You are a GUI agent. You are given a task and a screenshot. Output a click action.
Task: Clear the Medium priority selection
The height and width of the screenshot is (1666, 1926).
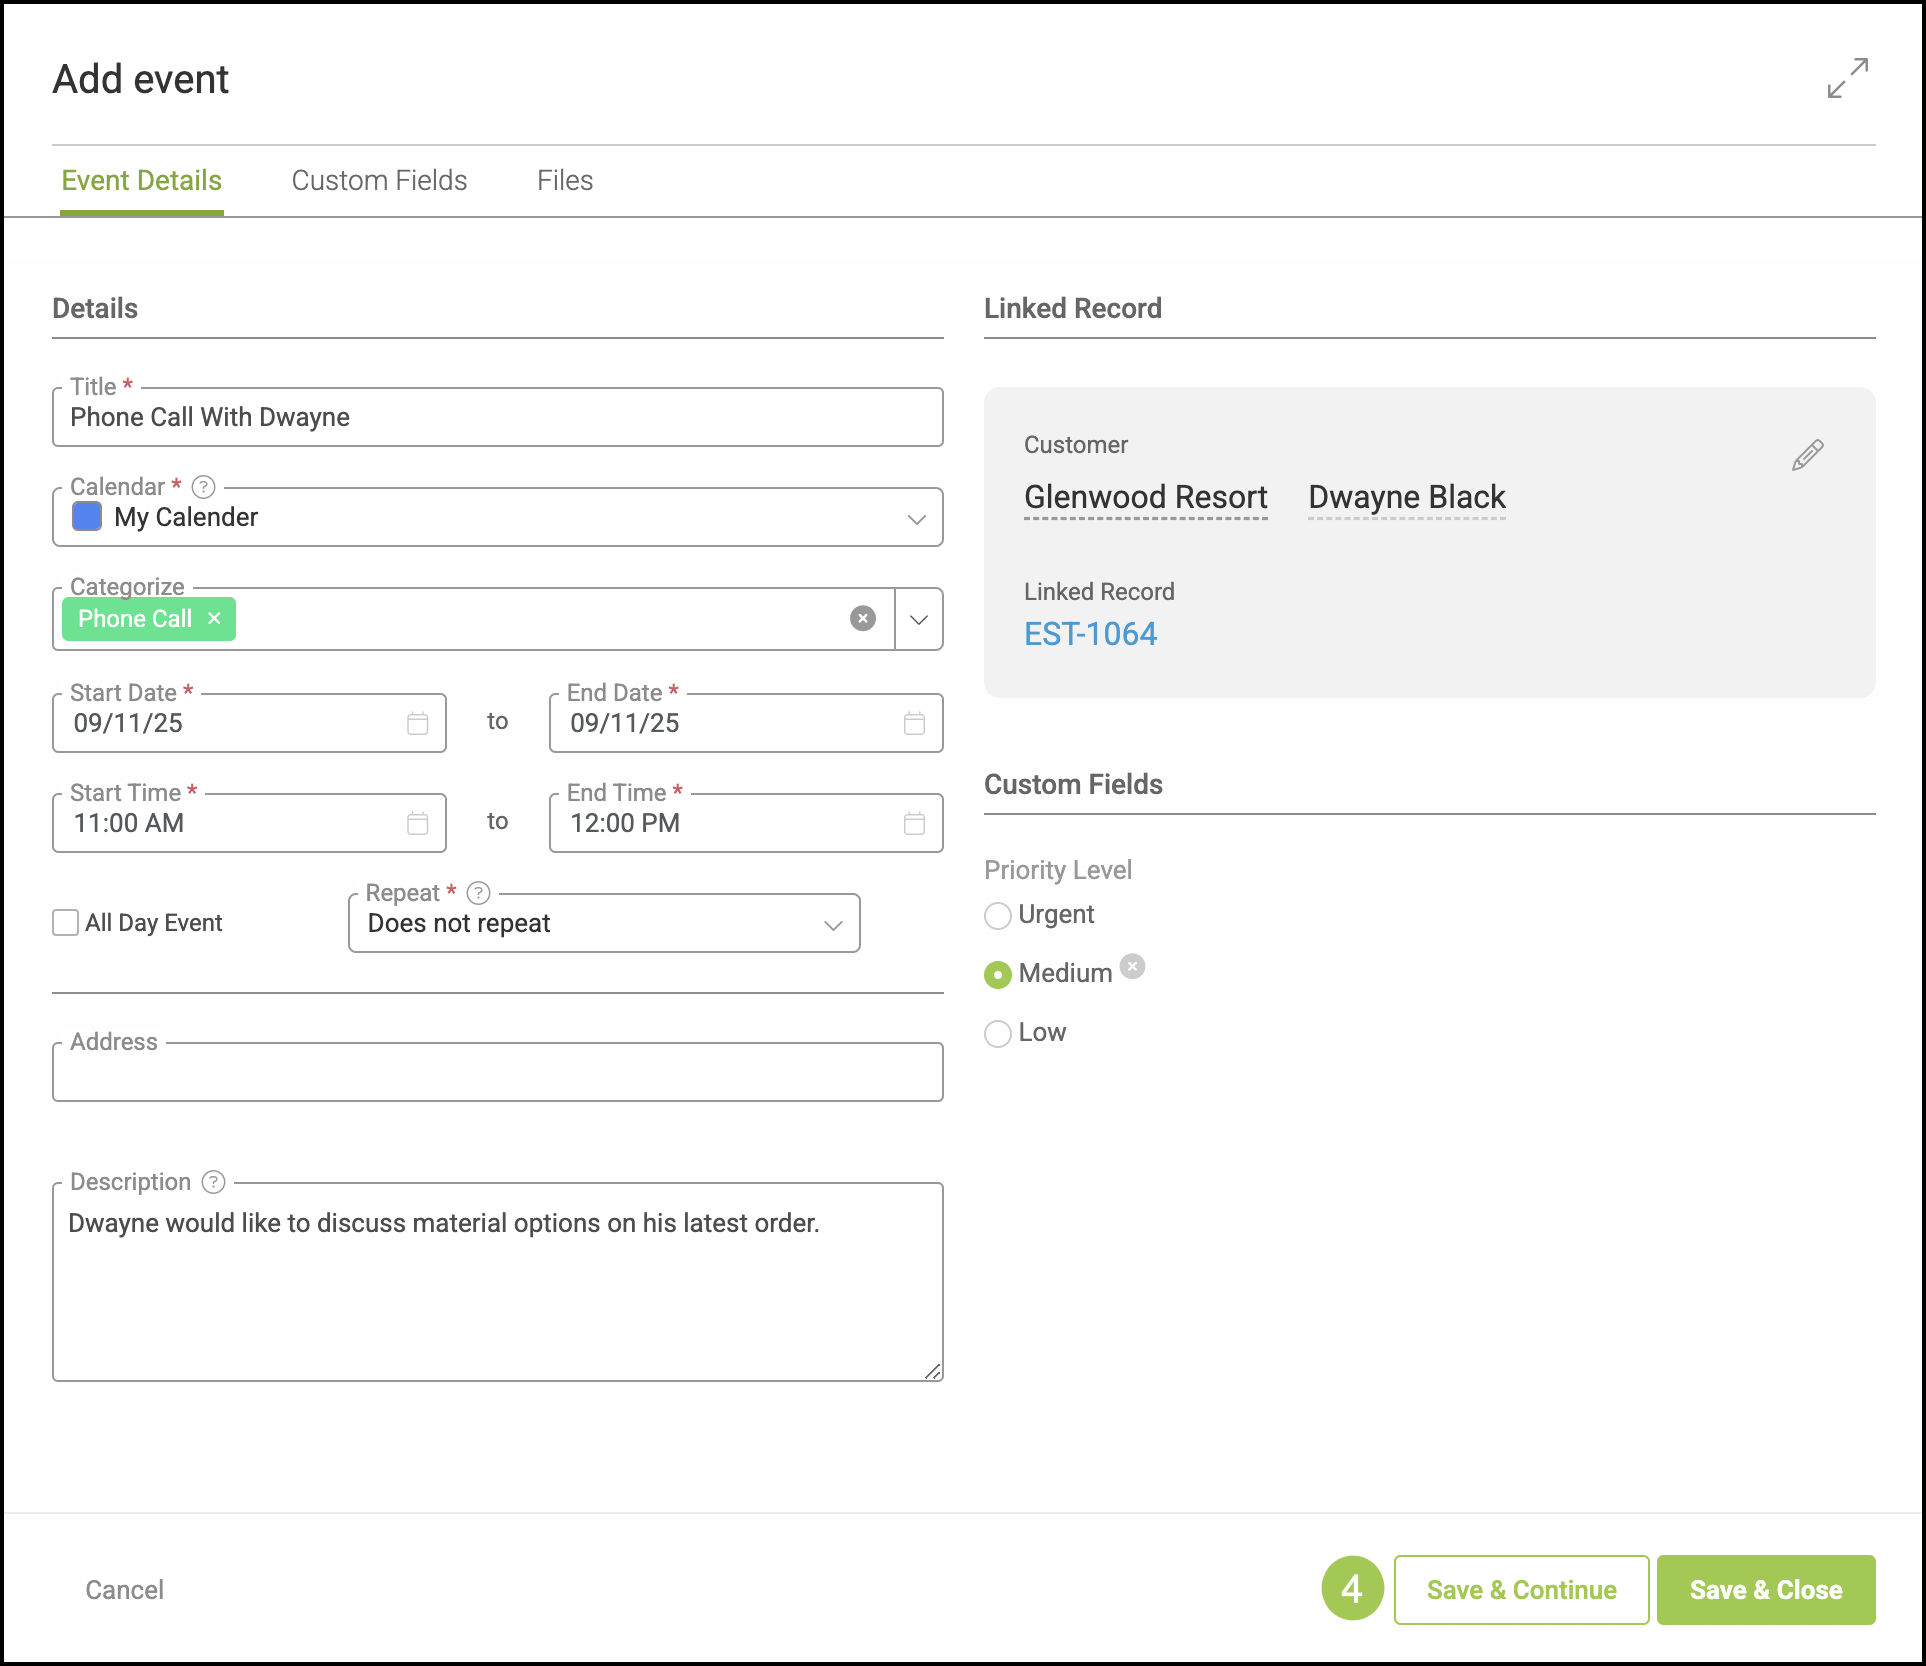click(1132, 966)
